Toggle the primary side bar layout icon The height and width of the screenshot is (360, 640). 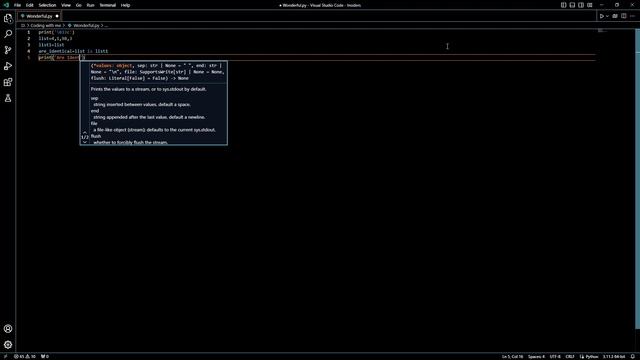563,5
